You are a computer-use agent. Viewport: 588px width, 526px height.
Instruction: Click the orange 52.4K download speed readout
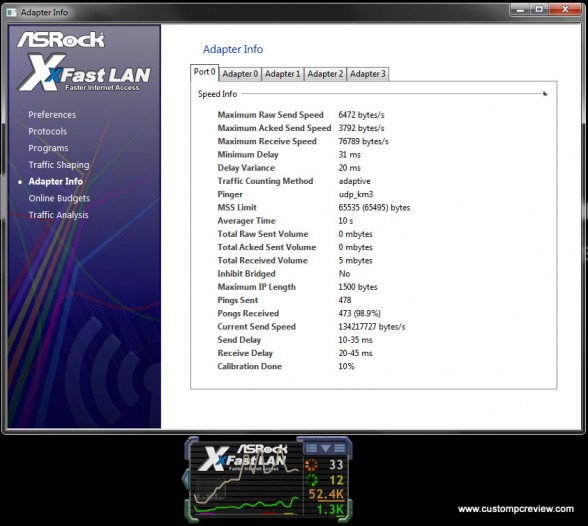coord(326,494)
